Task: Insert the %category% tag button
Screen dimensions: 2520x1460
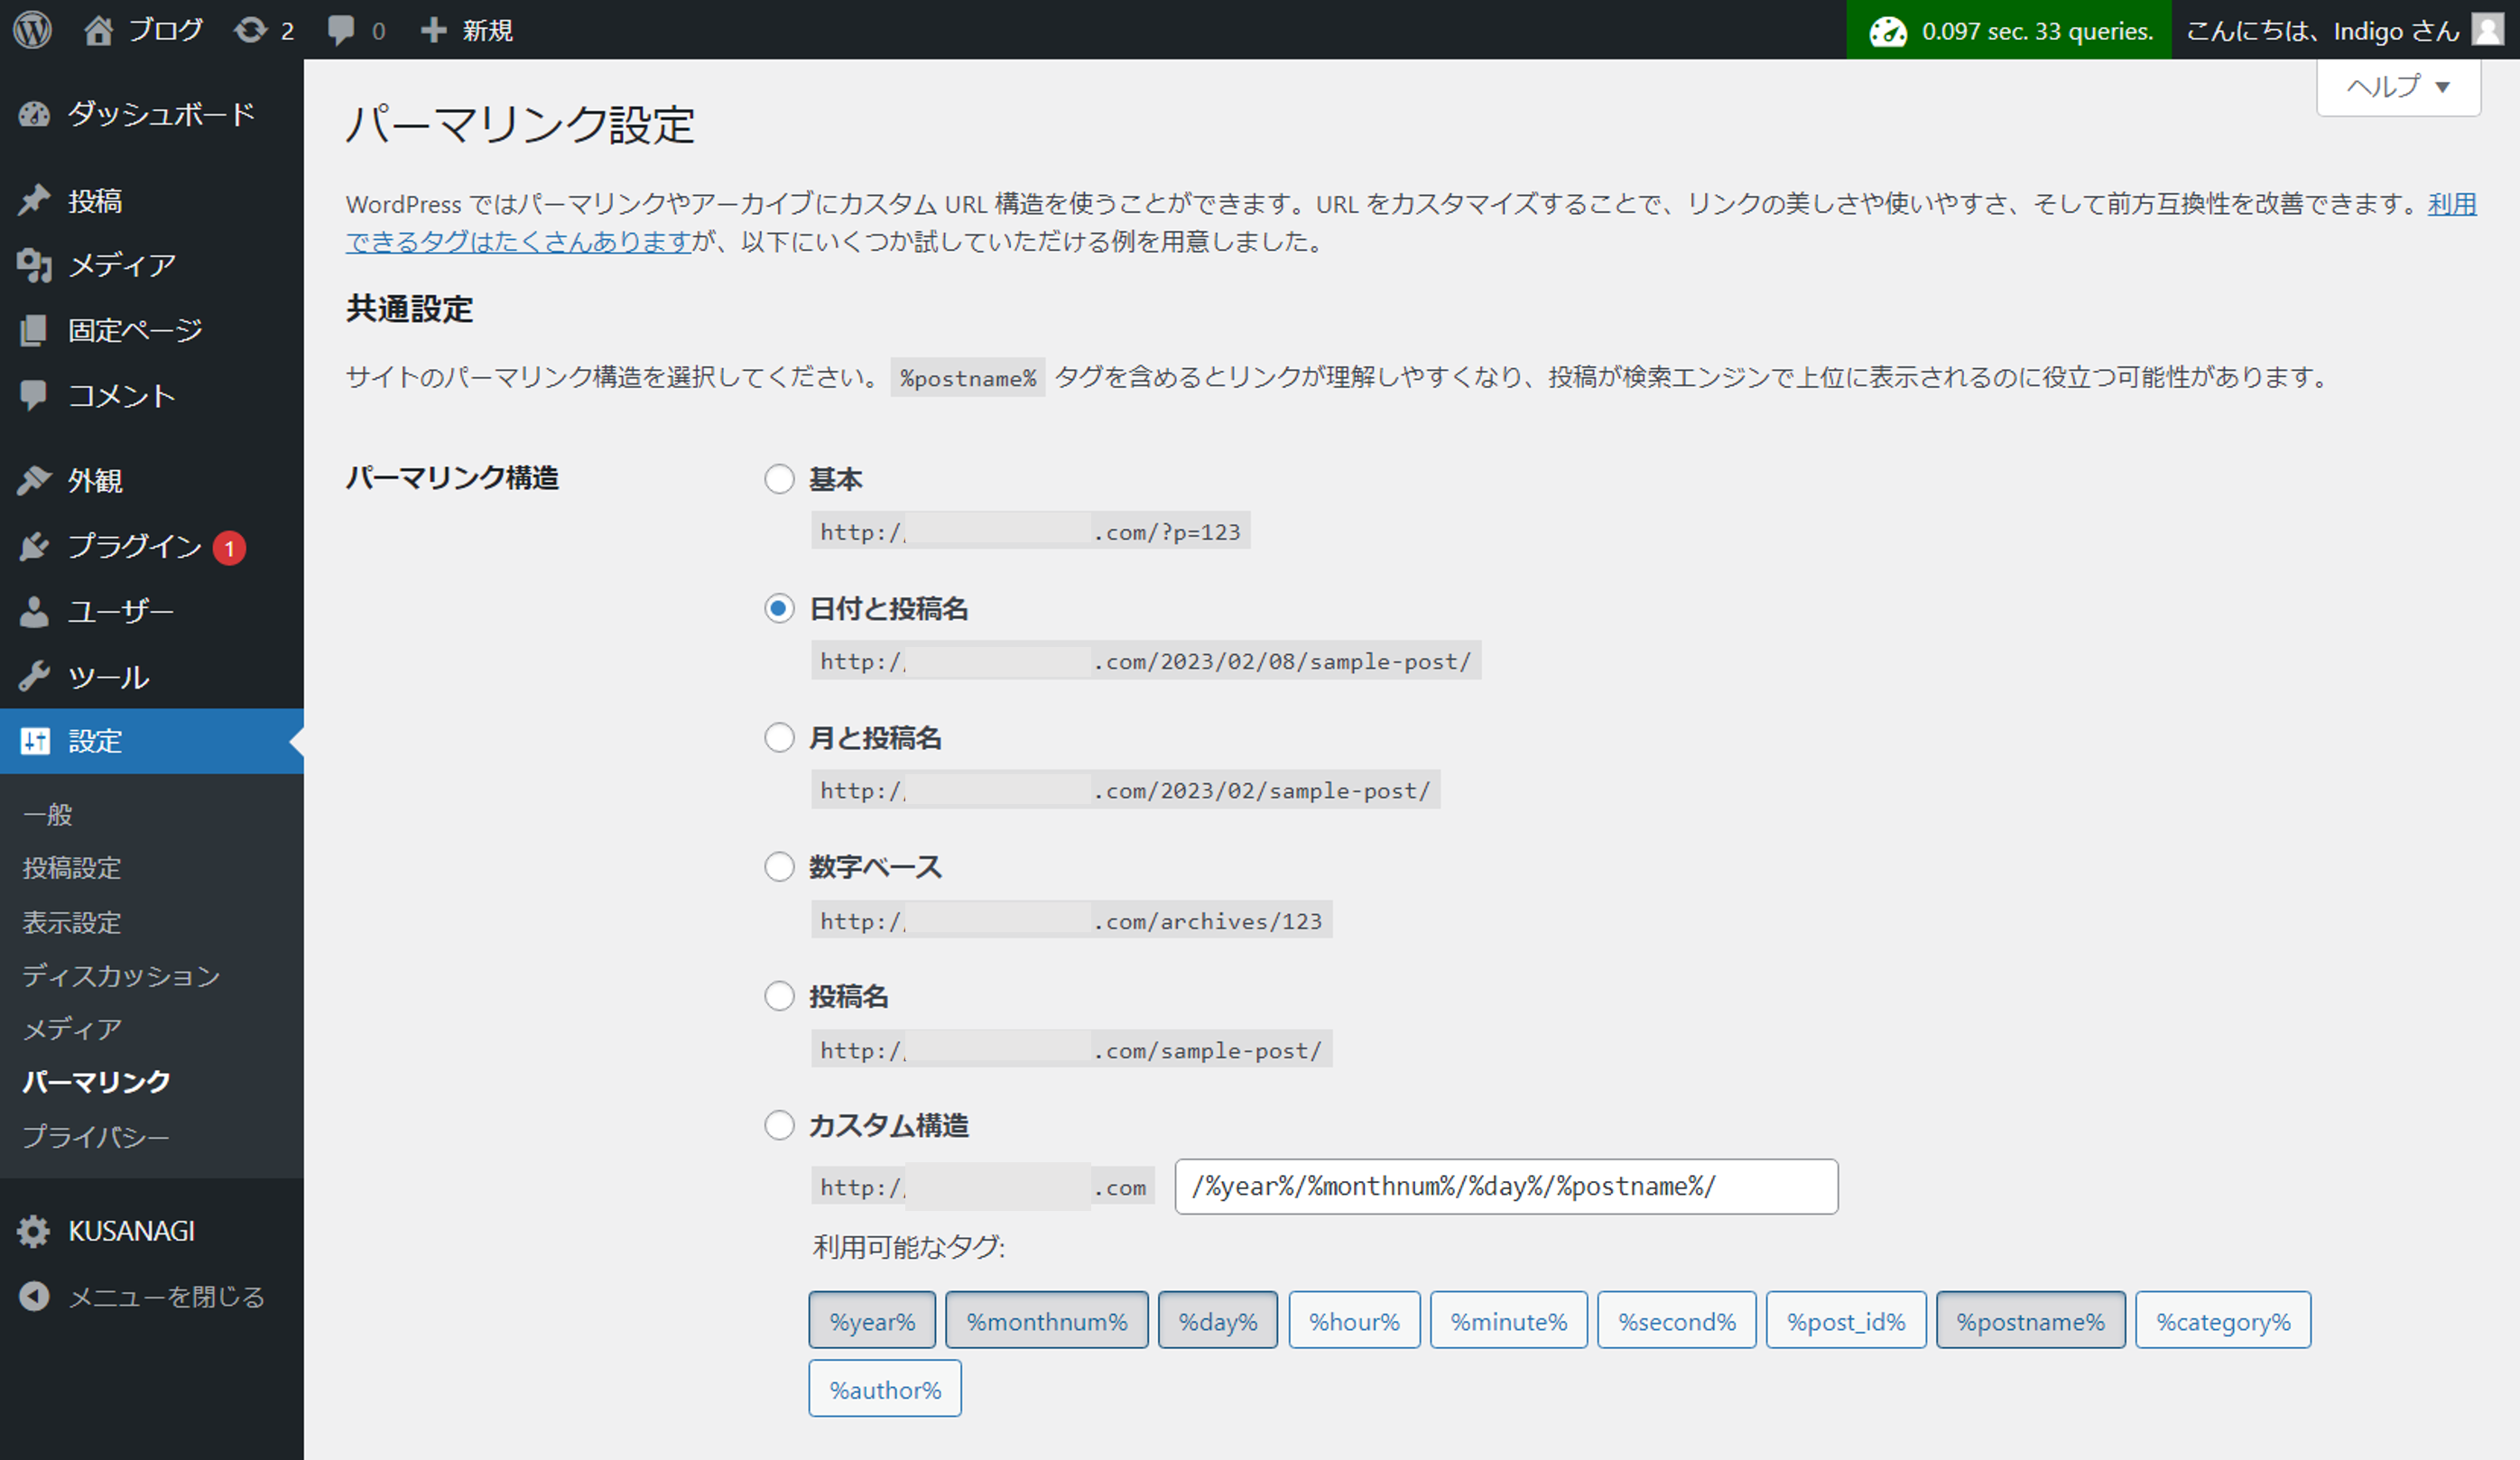Action: (2222, 1320)
